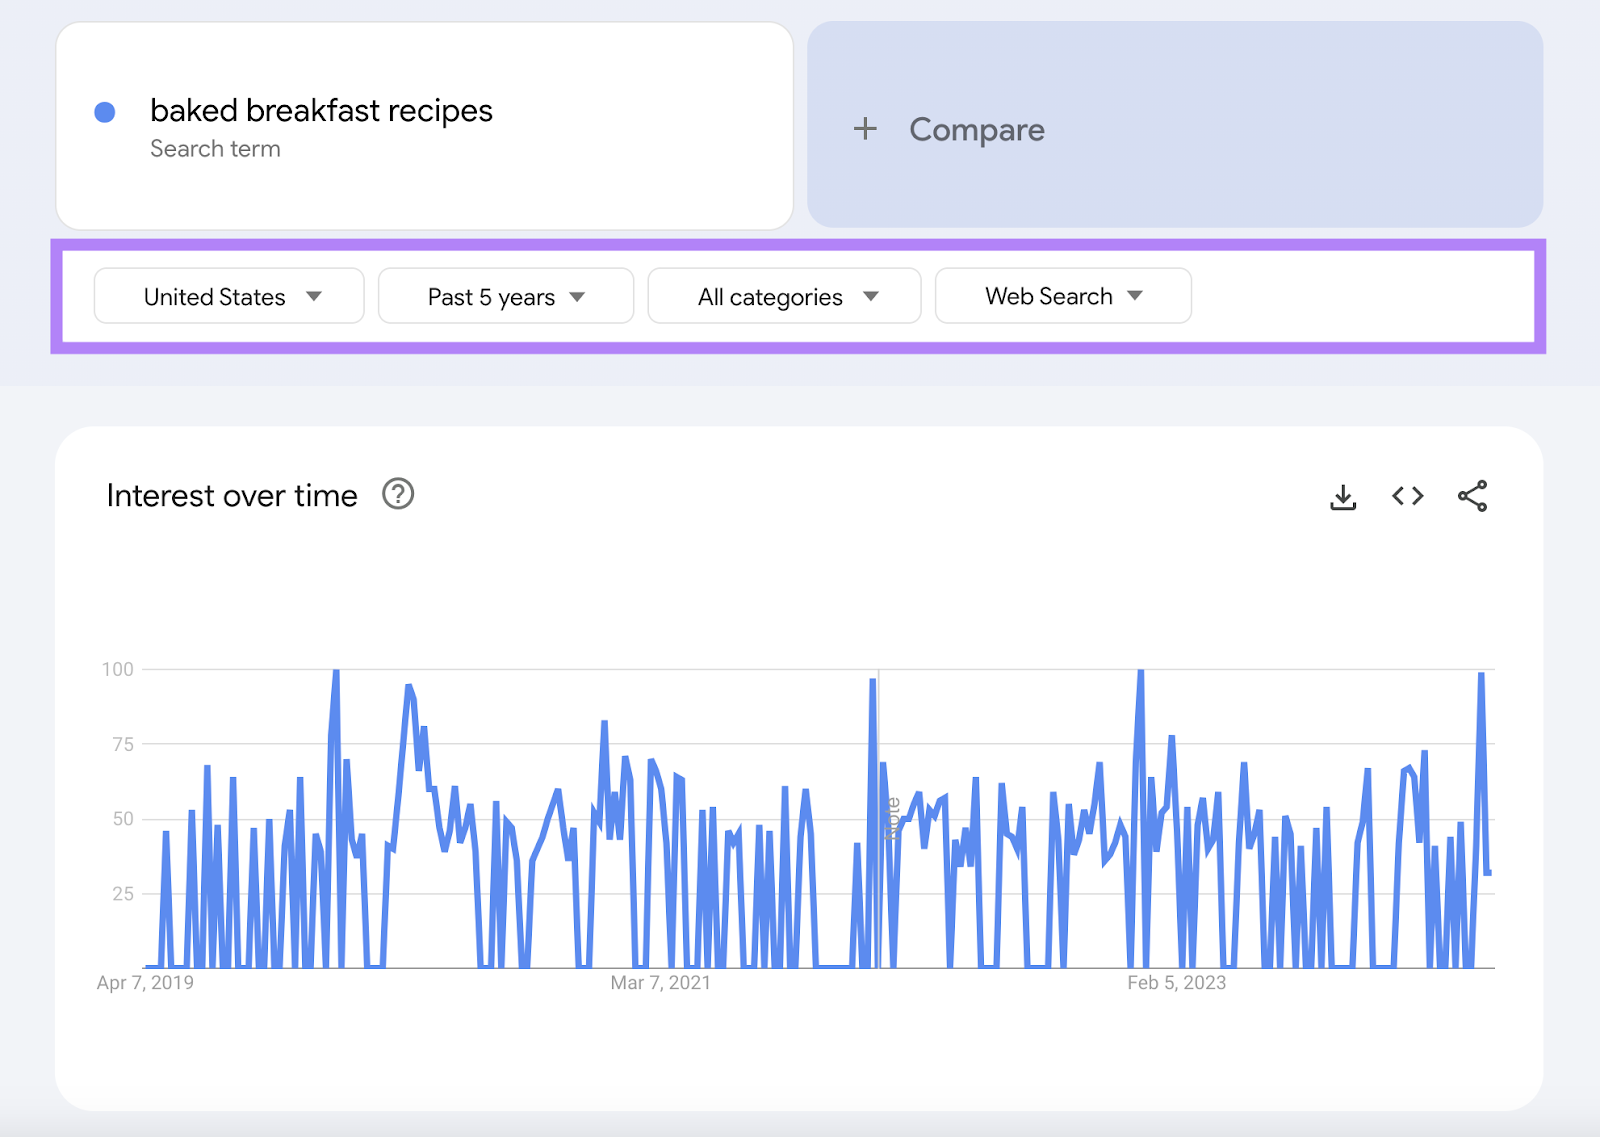Screen dimensions: 1600x1137
Task: Open the United States region dropdown
Action: tap(229, 296)
